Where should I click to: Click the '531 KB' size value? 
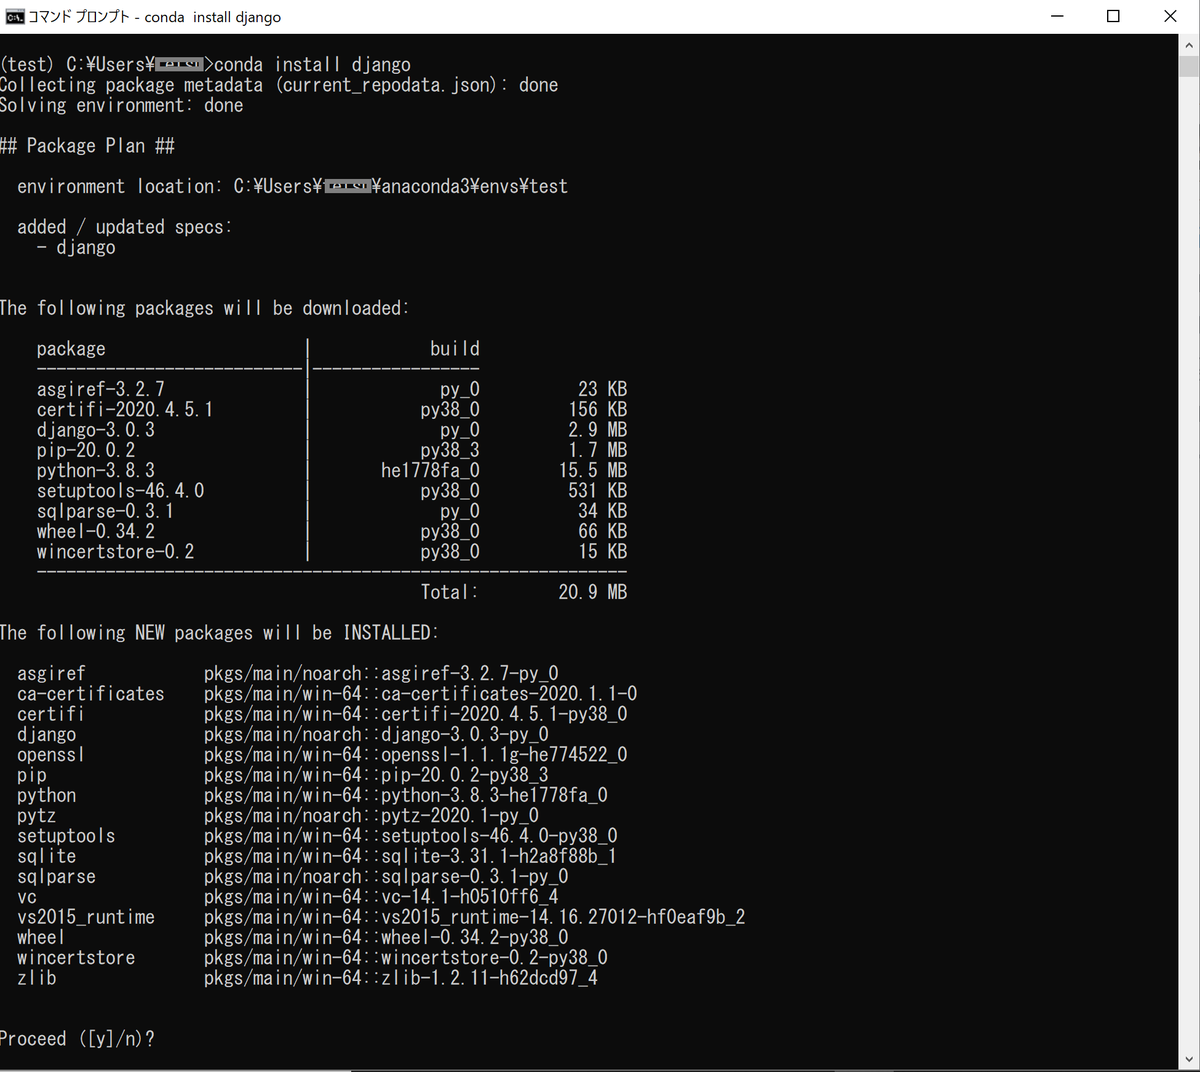pos(598,491)
